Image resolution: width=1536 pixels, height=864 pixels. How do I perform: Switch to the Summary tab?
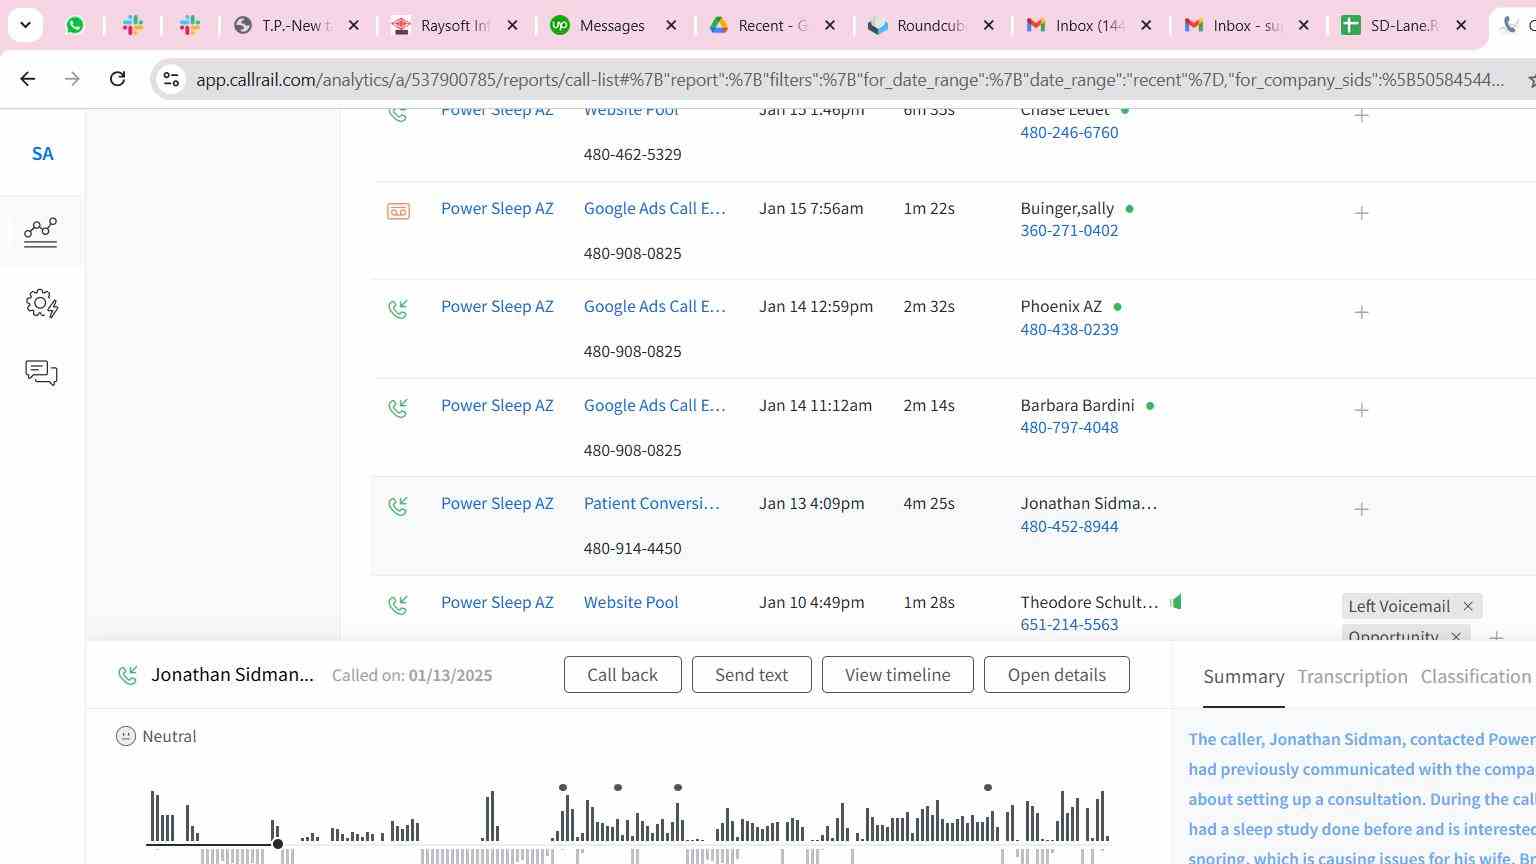click(x=1243, y=677)
